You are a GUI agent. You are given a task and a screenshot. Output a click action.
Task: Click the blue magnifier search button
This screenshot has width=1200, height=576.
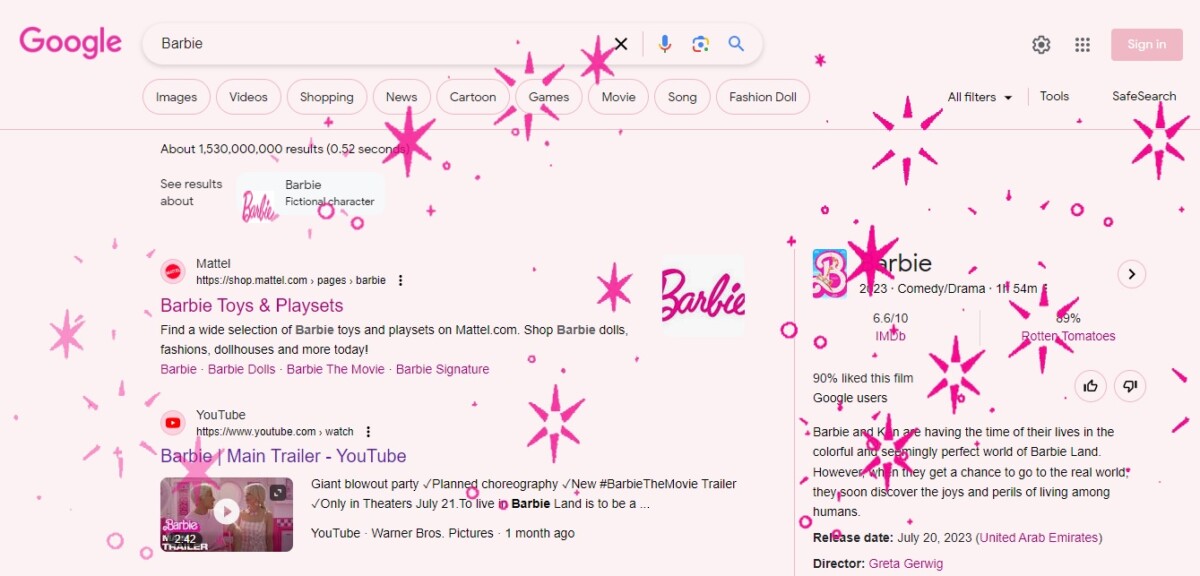736,44
